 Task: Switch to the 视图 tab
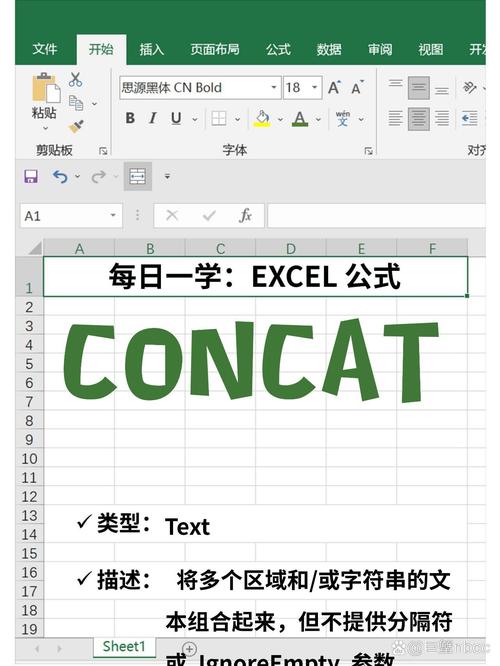[431, 49]
